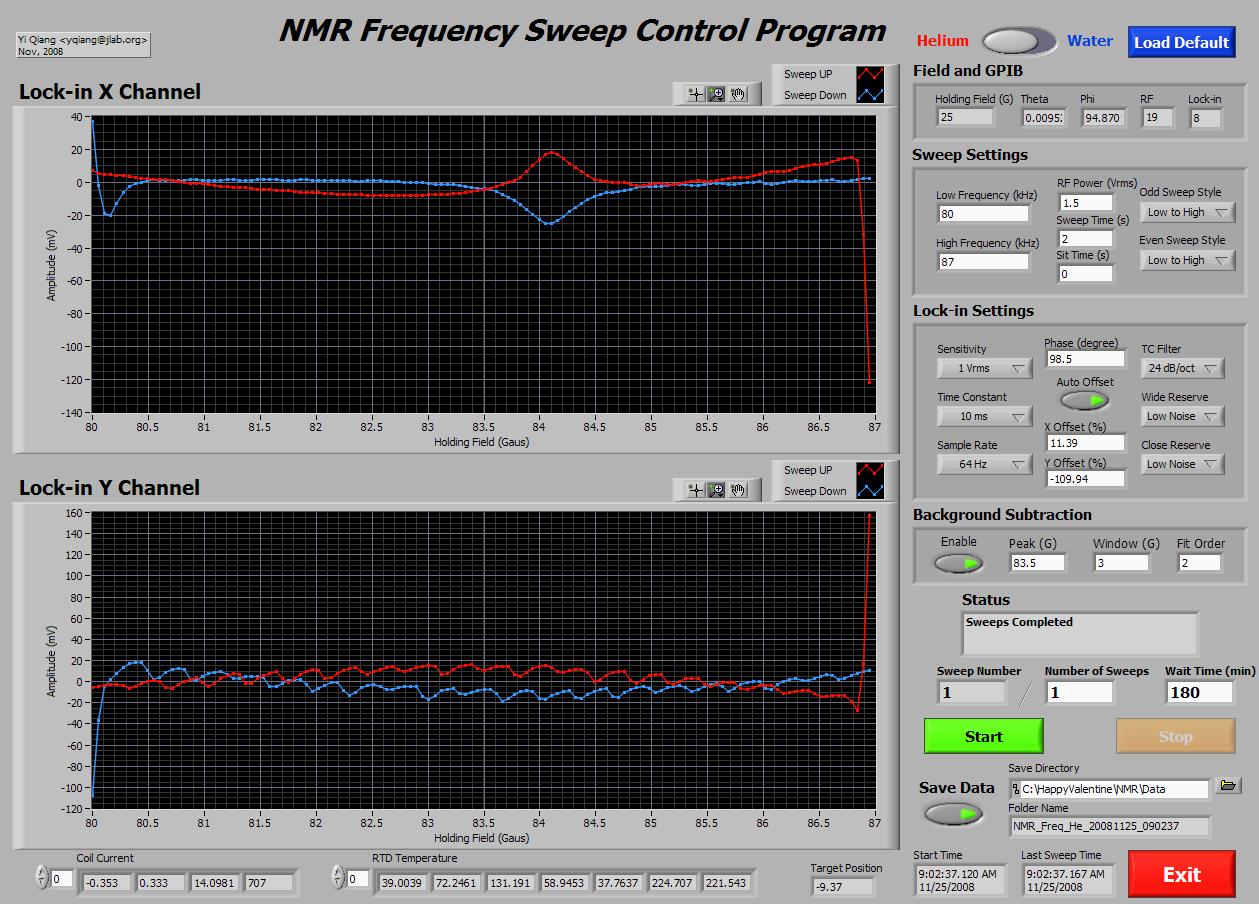
Task: Click Phi value 94.870
Action: 1103,117
